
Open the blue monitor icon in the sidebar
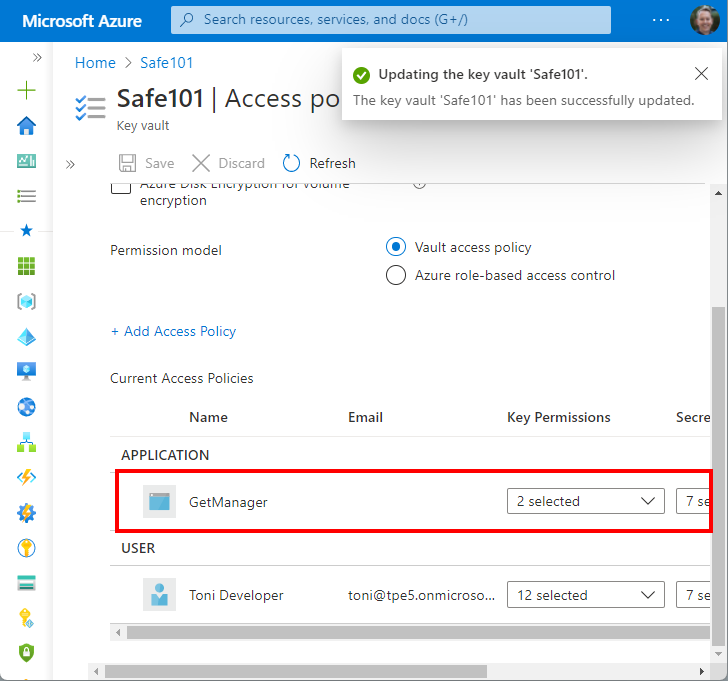[x=26, y=371]
